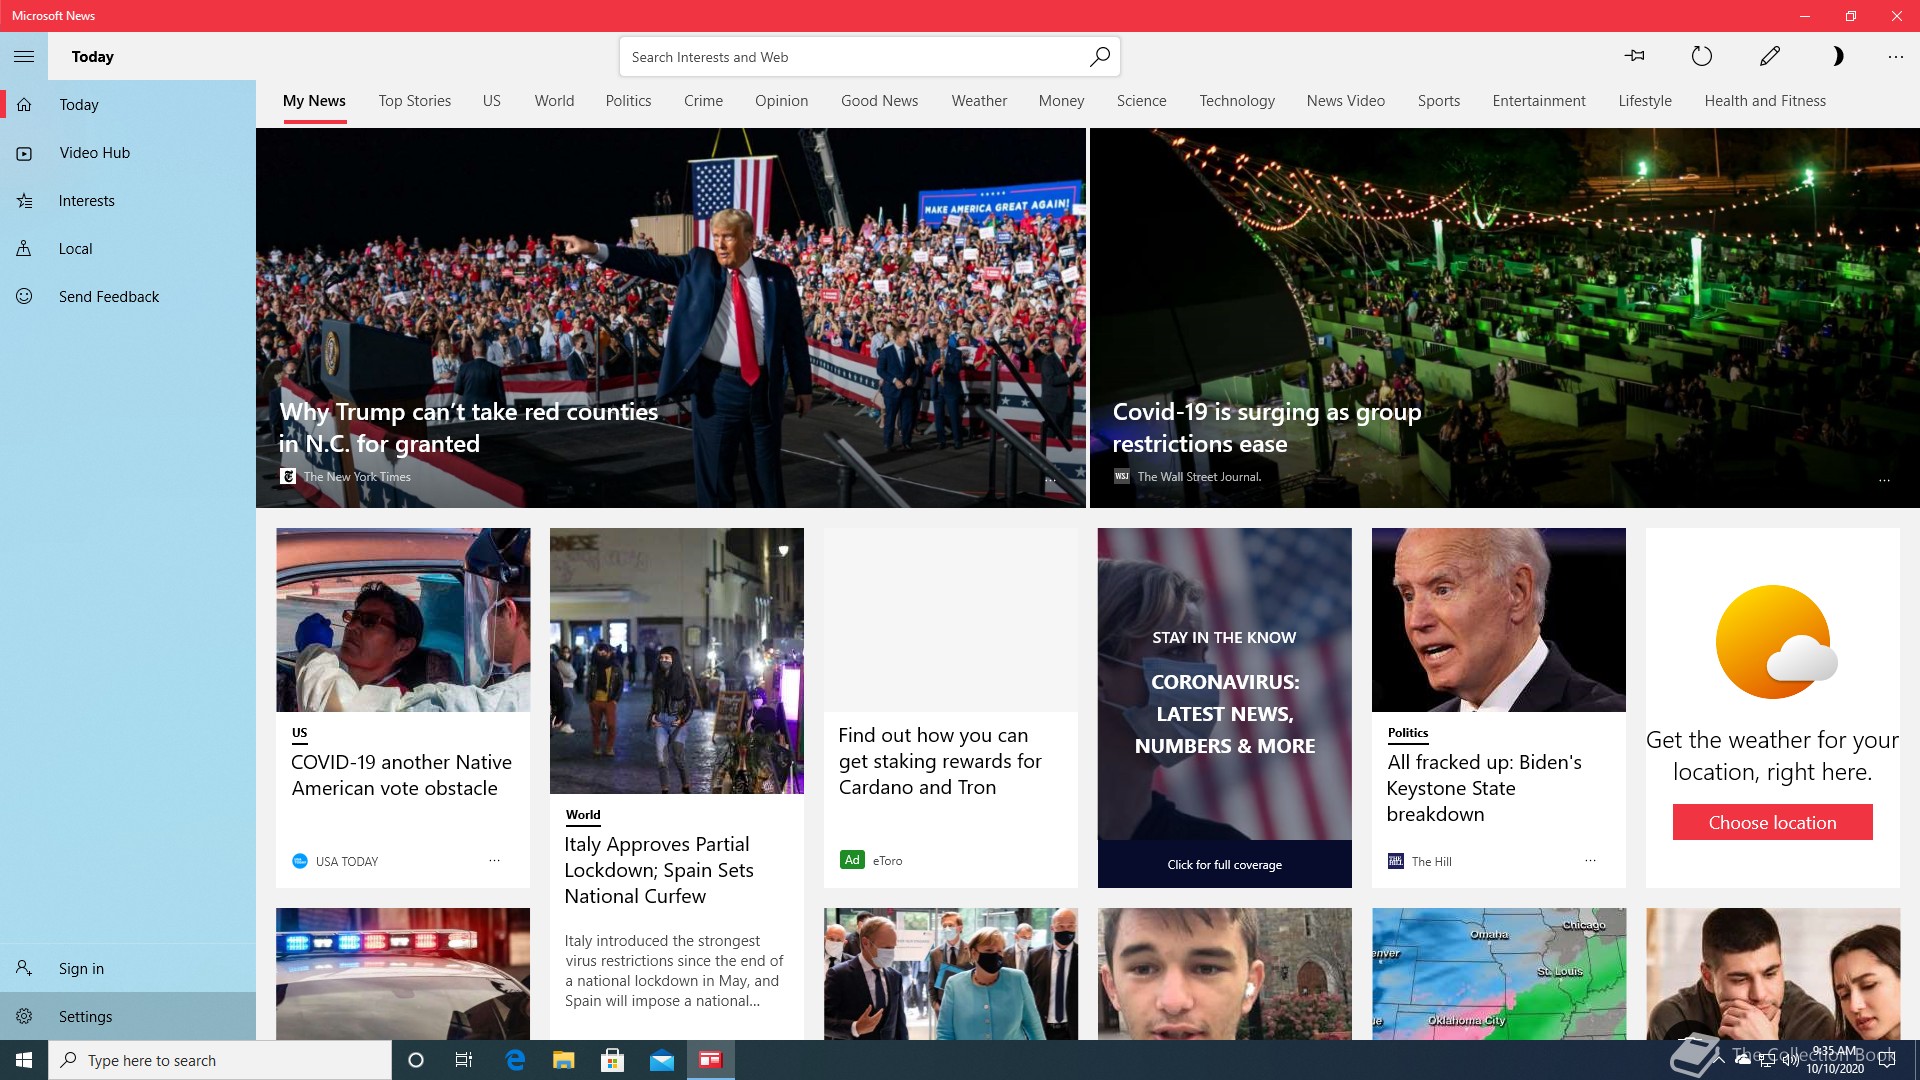This screenshot has width=1920, height=1080.
Task: Open Covid-19 is surging headline
Action: tap(1266, 427)
